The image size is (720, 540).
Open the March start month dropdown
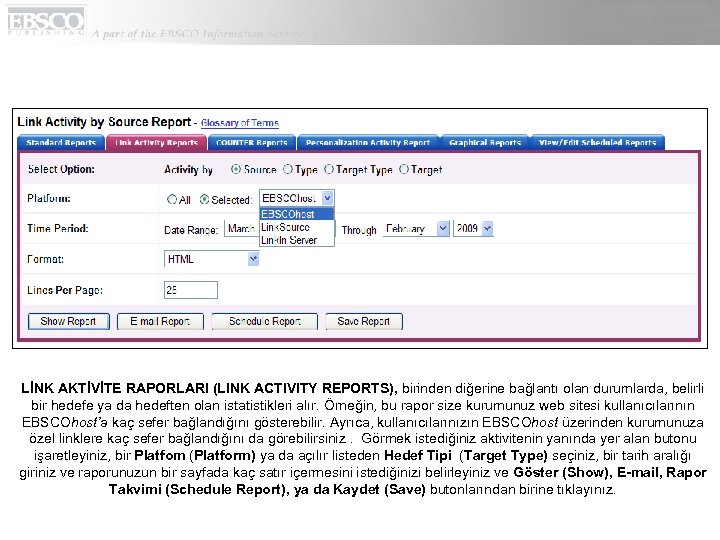[x=242, y=228]
